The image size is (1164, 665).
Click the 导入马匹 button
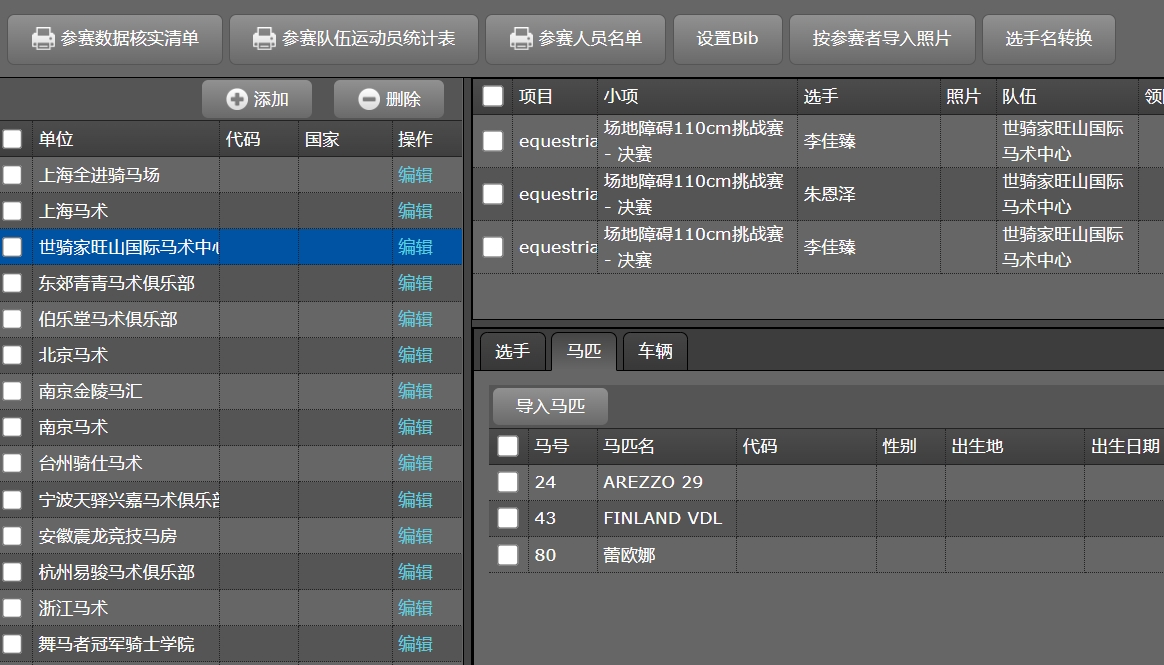[x=550, y=406]
